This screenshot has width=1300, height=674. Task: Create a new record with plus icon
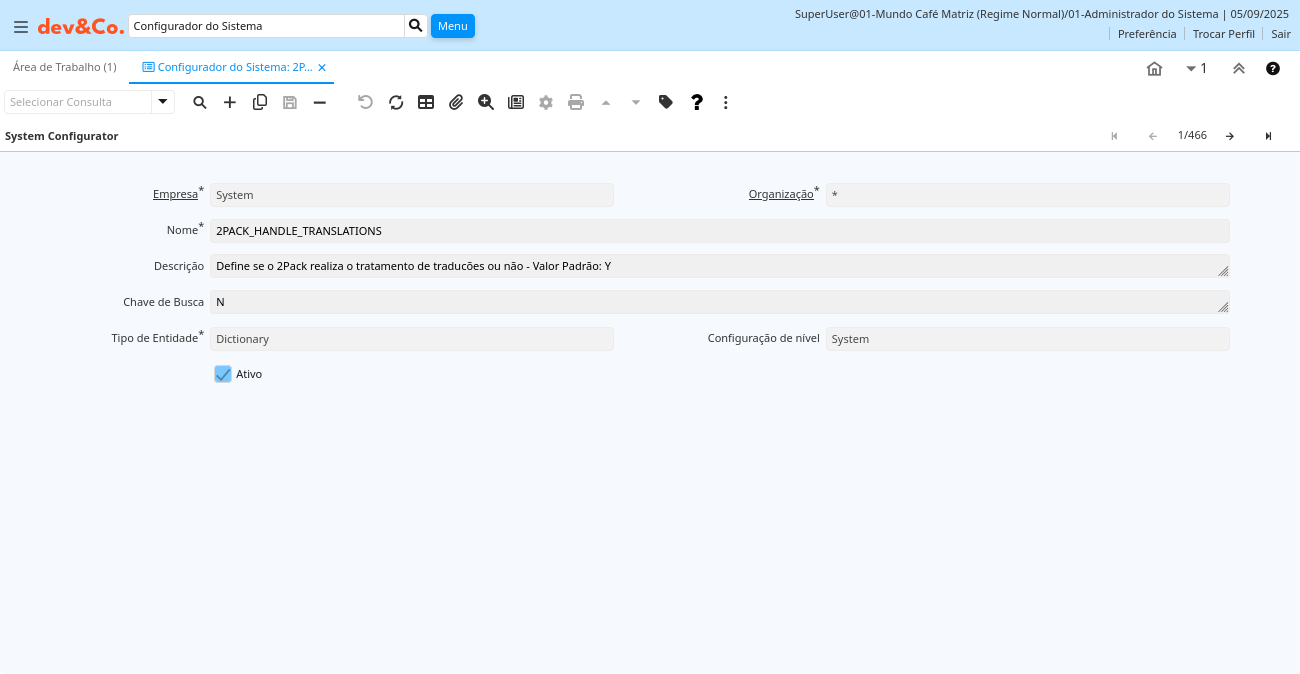[x=230, y=102]
